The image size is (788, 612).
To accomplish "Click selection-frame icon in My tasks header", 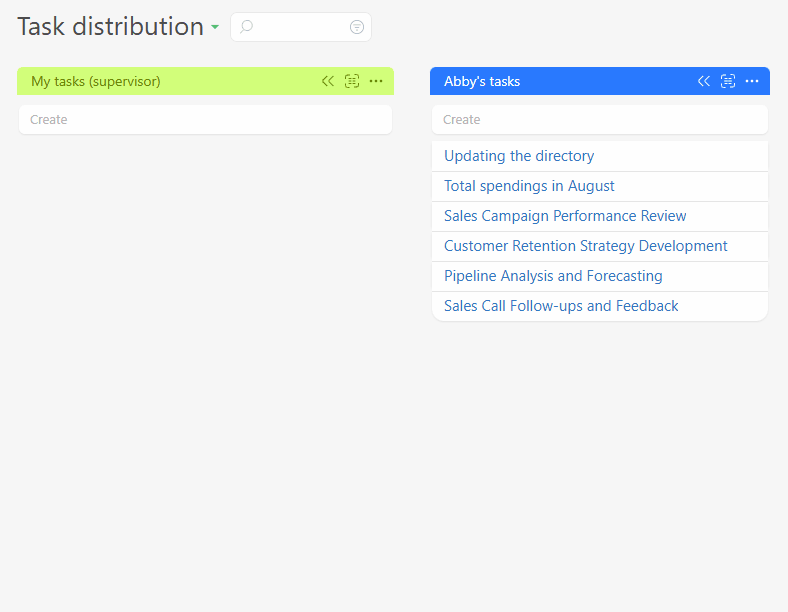I will pos(352,81).
